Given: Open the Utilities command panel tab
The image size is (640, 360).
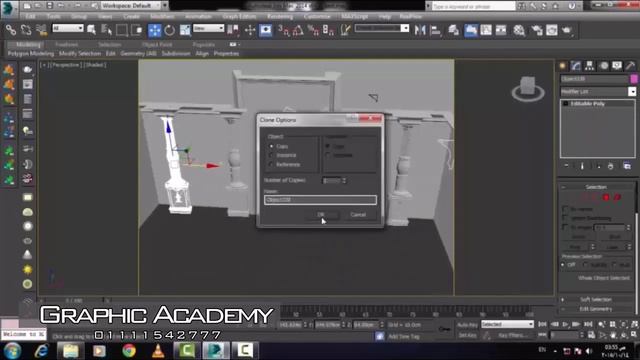Looking at the screenshot, I should (631, 66).
